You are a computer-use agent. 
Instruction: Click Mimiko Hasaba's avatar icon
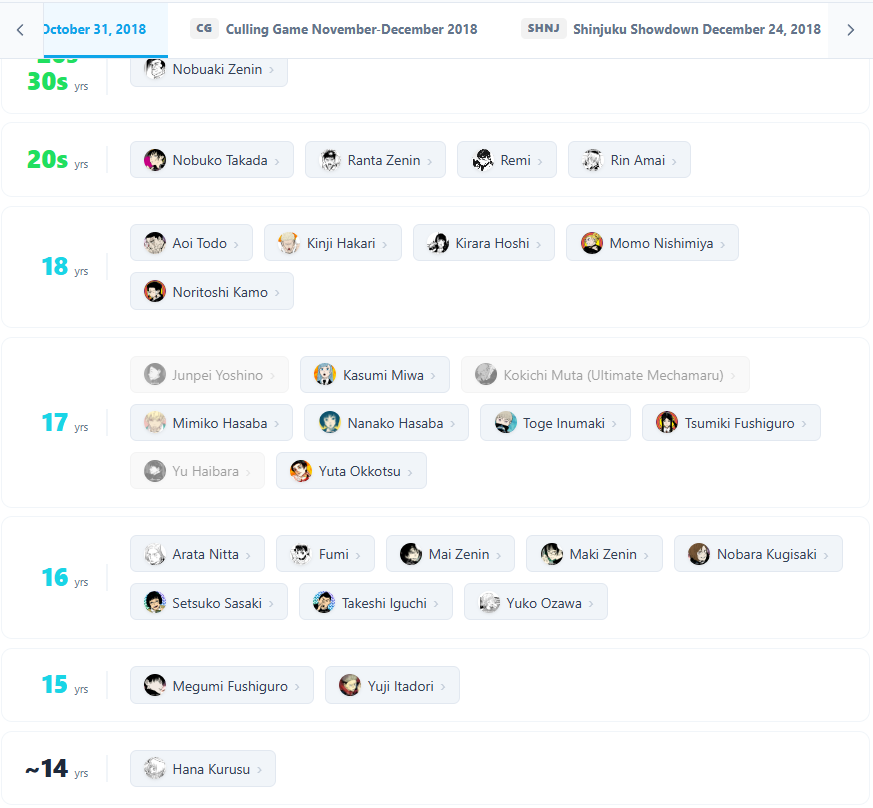155,423
